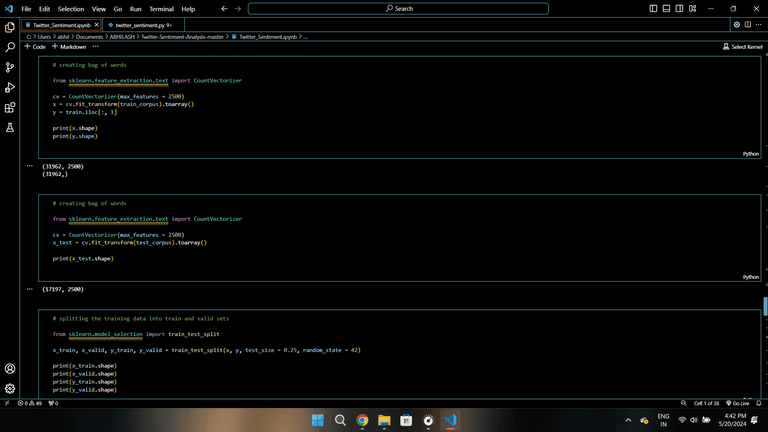Click line with train_test_split call
This screenshot has width=768, height=432.
(207, 350)
